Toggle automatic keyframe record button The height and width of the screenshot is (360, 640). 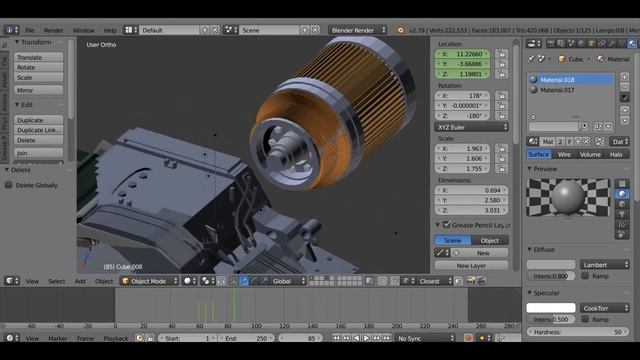click(468, 338)
